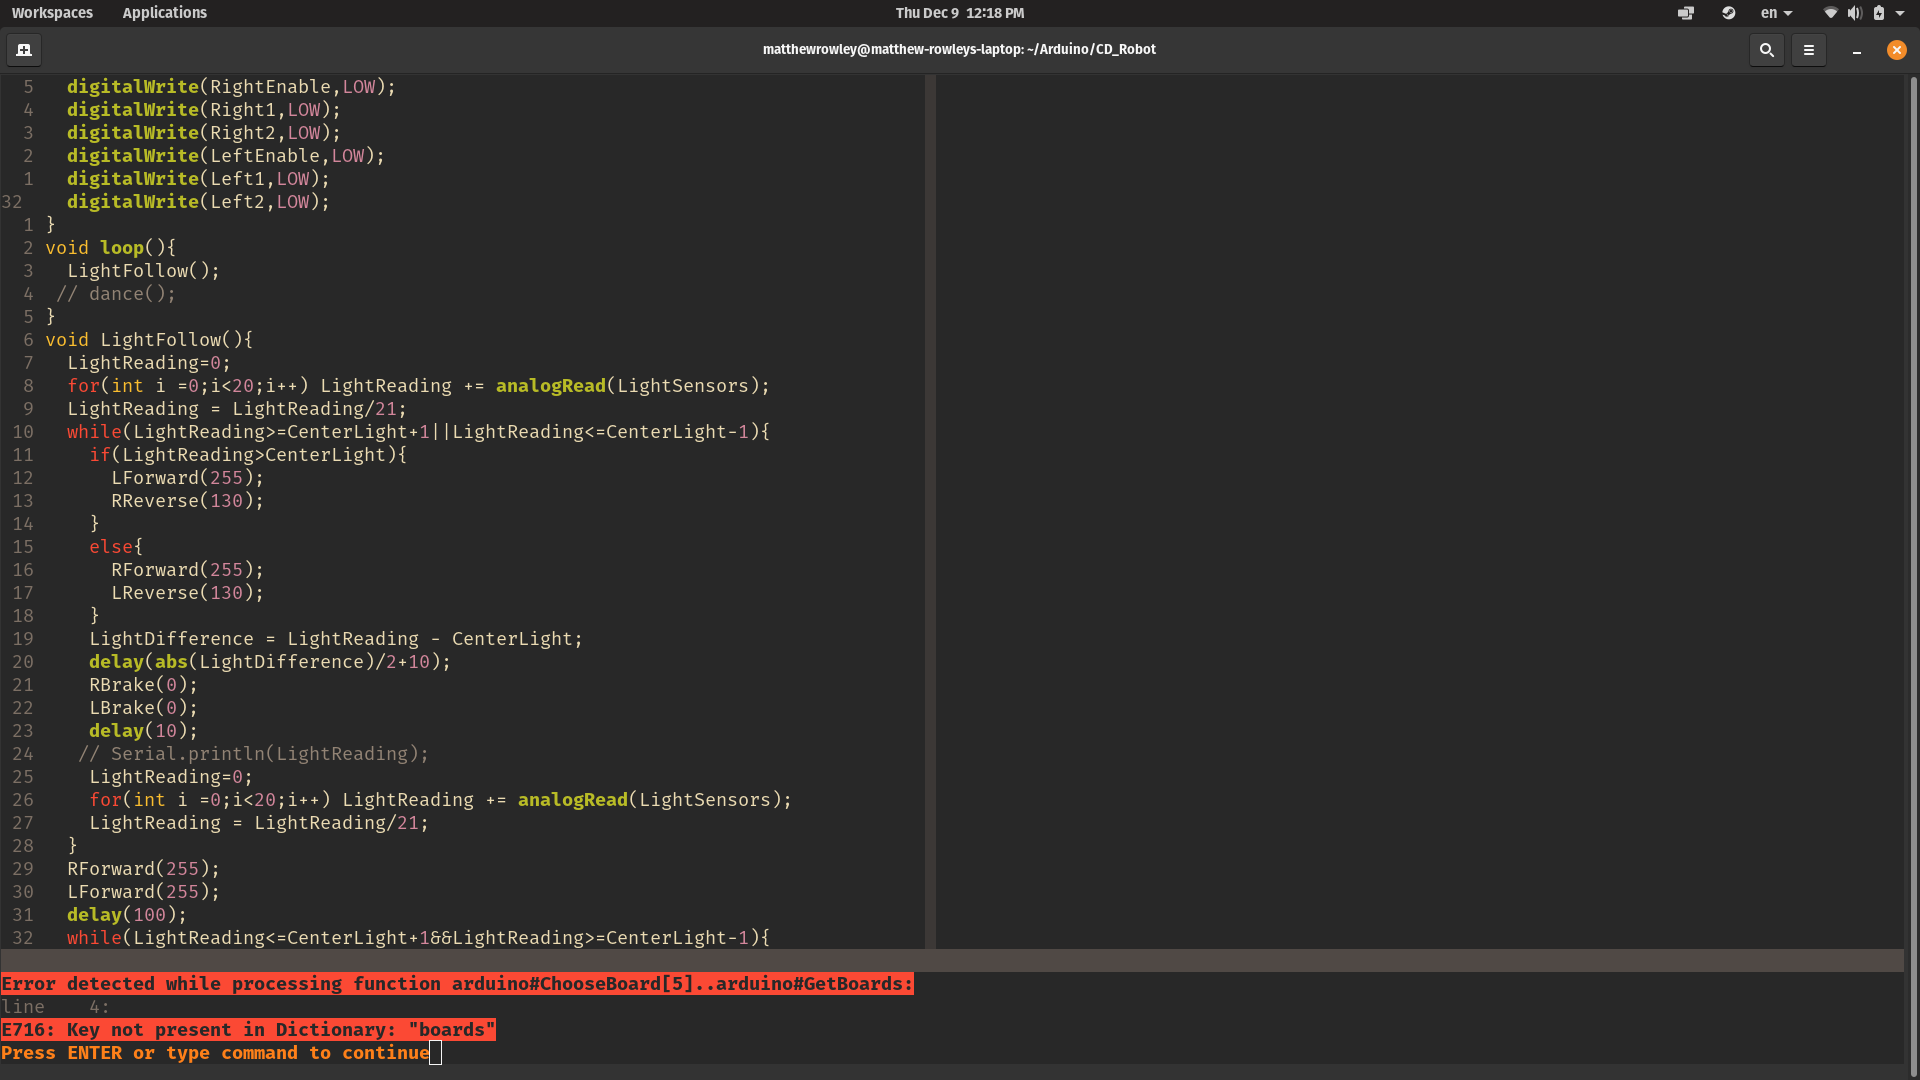The height and width of the screenshot is (1080, 1920).
Task: Click line number 32 at the current cursor row
Action: (x=12, y=202)
